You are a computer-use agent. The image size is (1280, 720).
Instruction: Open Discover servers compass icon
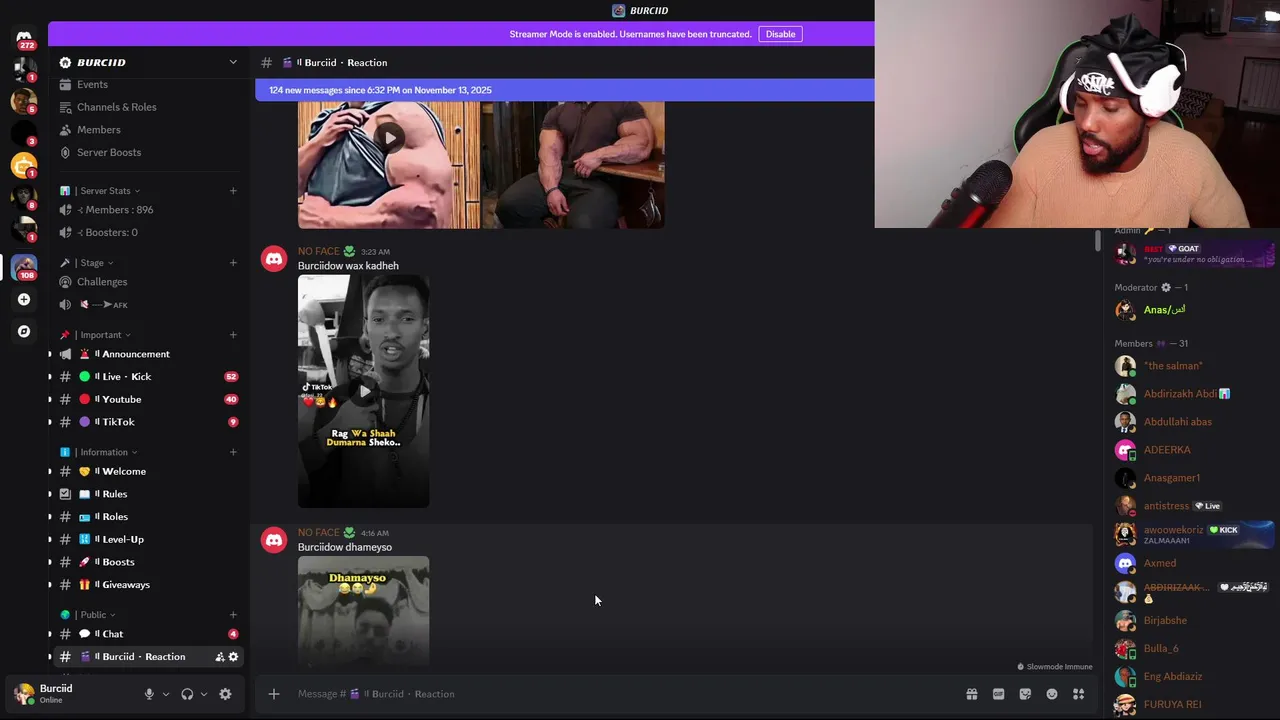click(24, 331)
